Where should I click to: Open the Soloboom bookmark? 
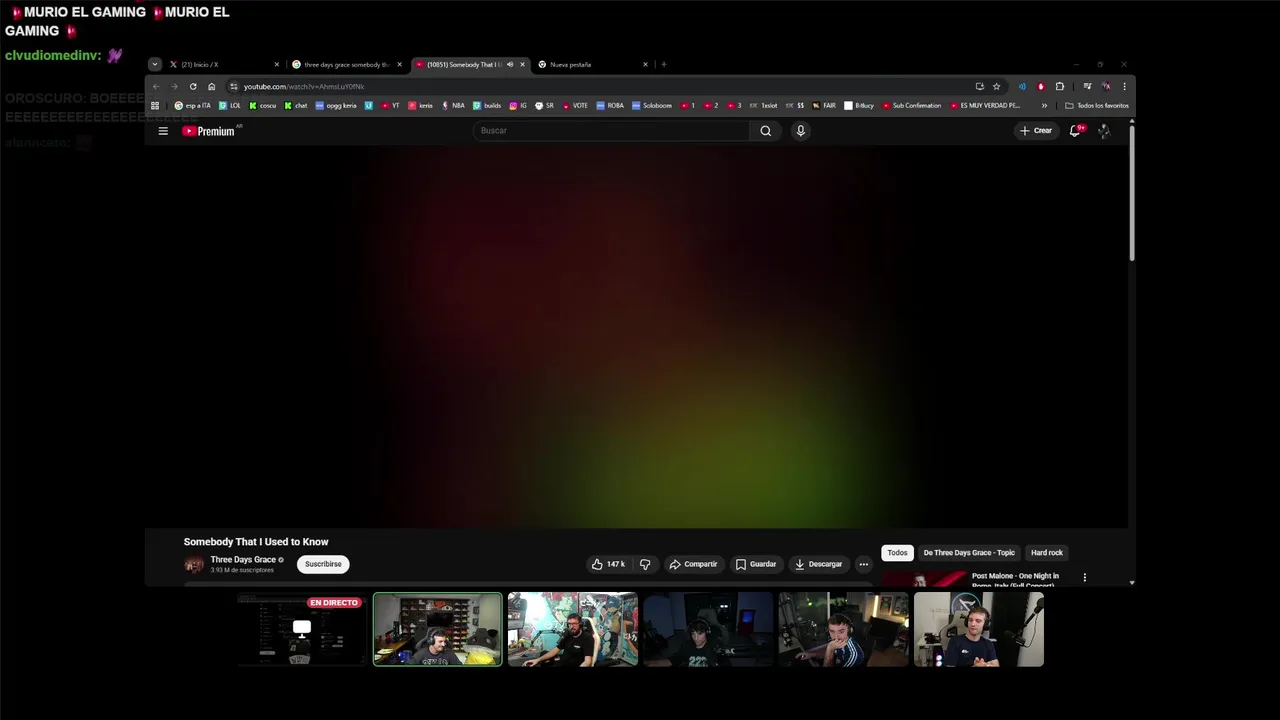[x=652, y=105]
